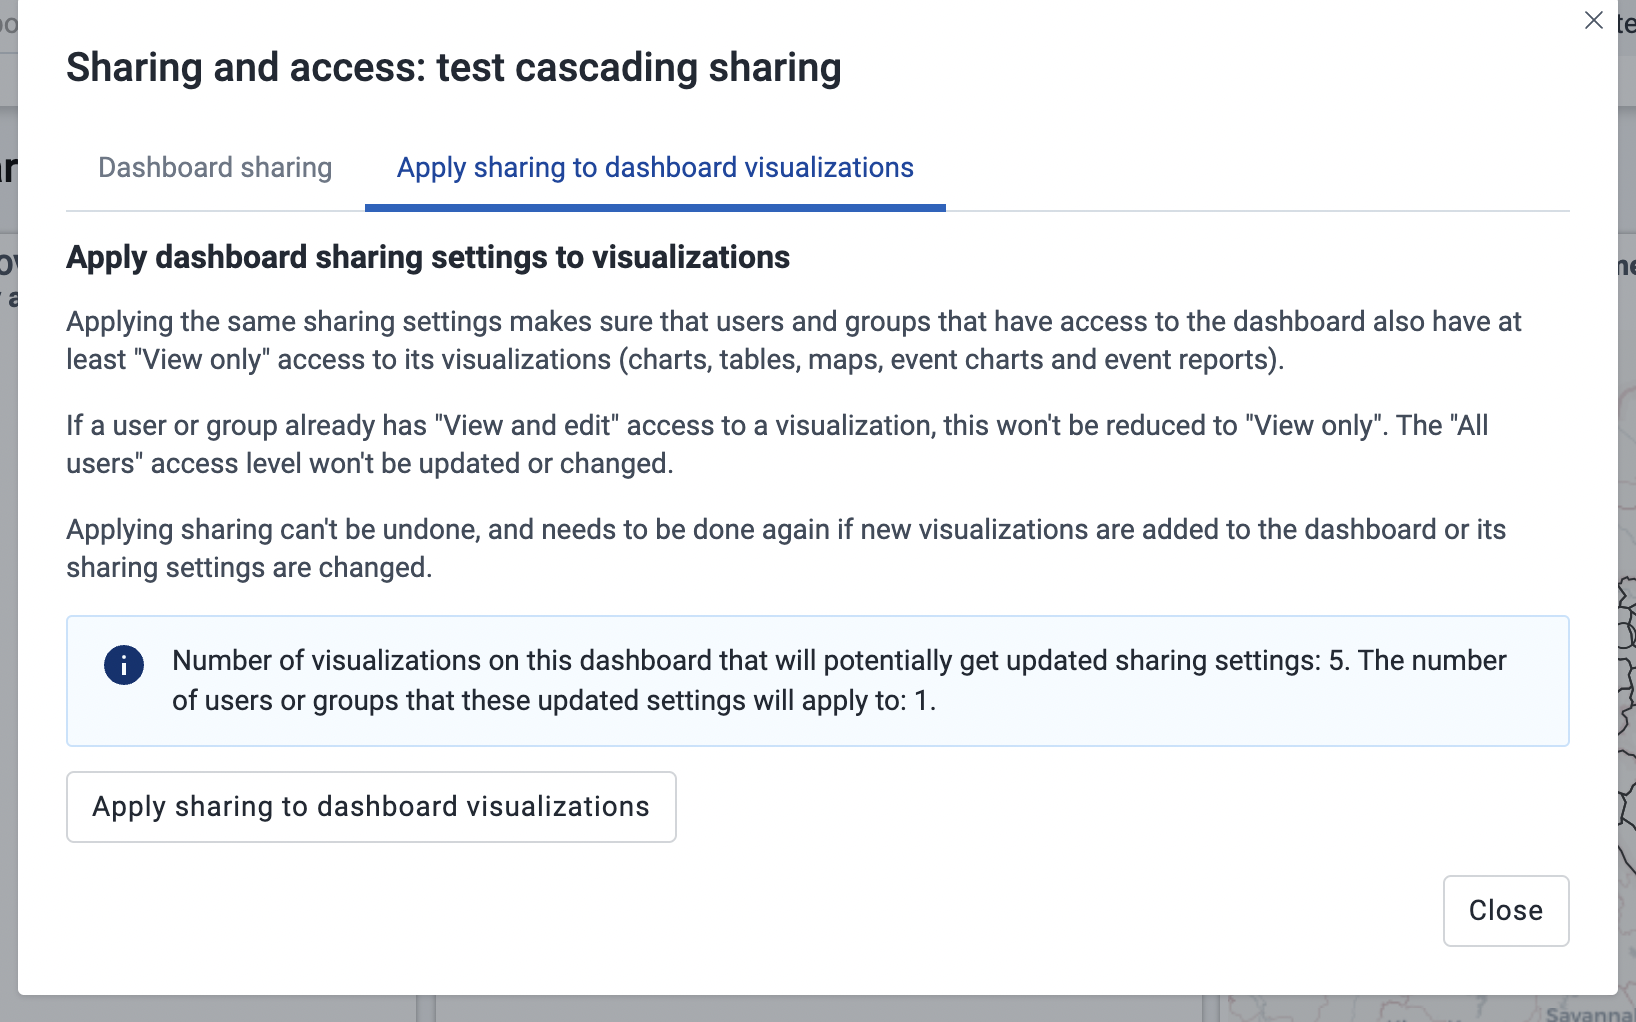Click the text about applying sharing can't be undone
This screenshot has height=1022, width=1636.
point(786,548)
